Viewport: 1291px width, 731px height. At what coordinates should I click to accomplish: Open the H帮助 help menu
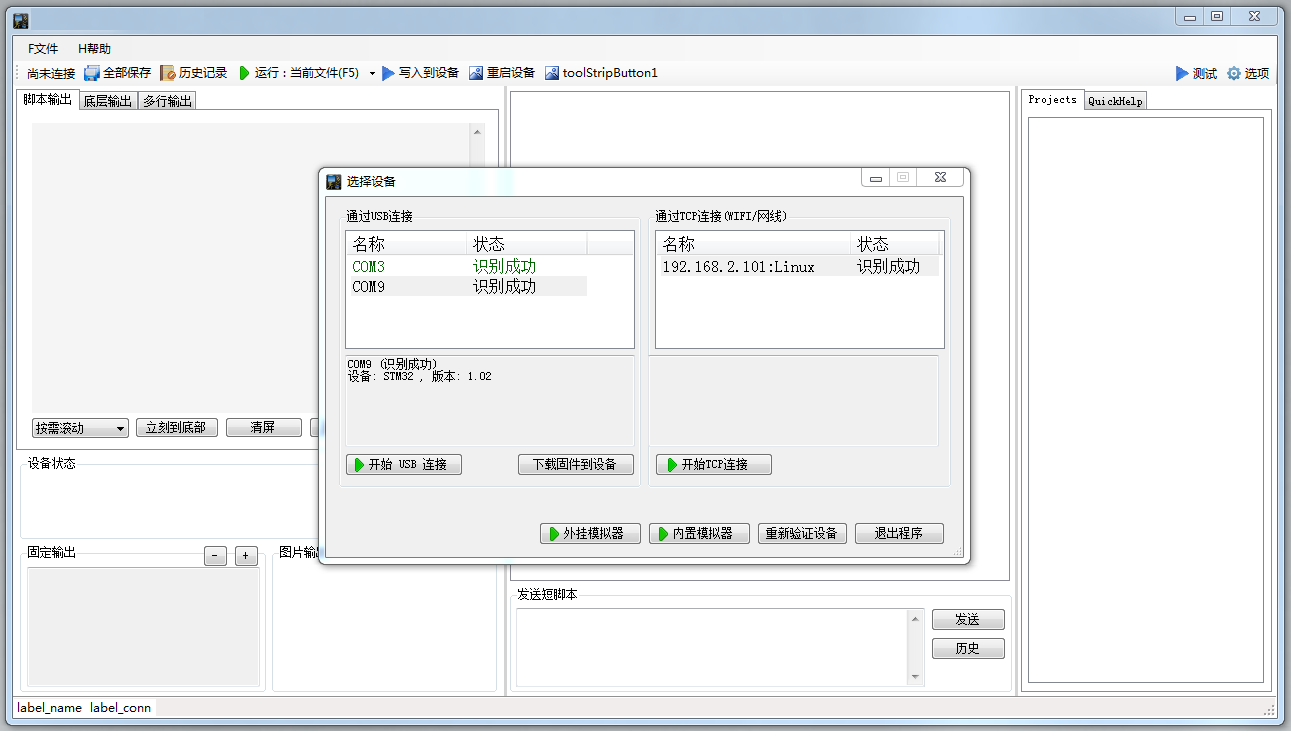pos(95,49)
